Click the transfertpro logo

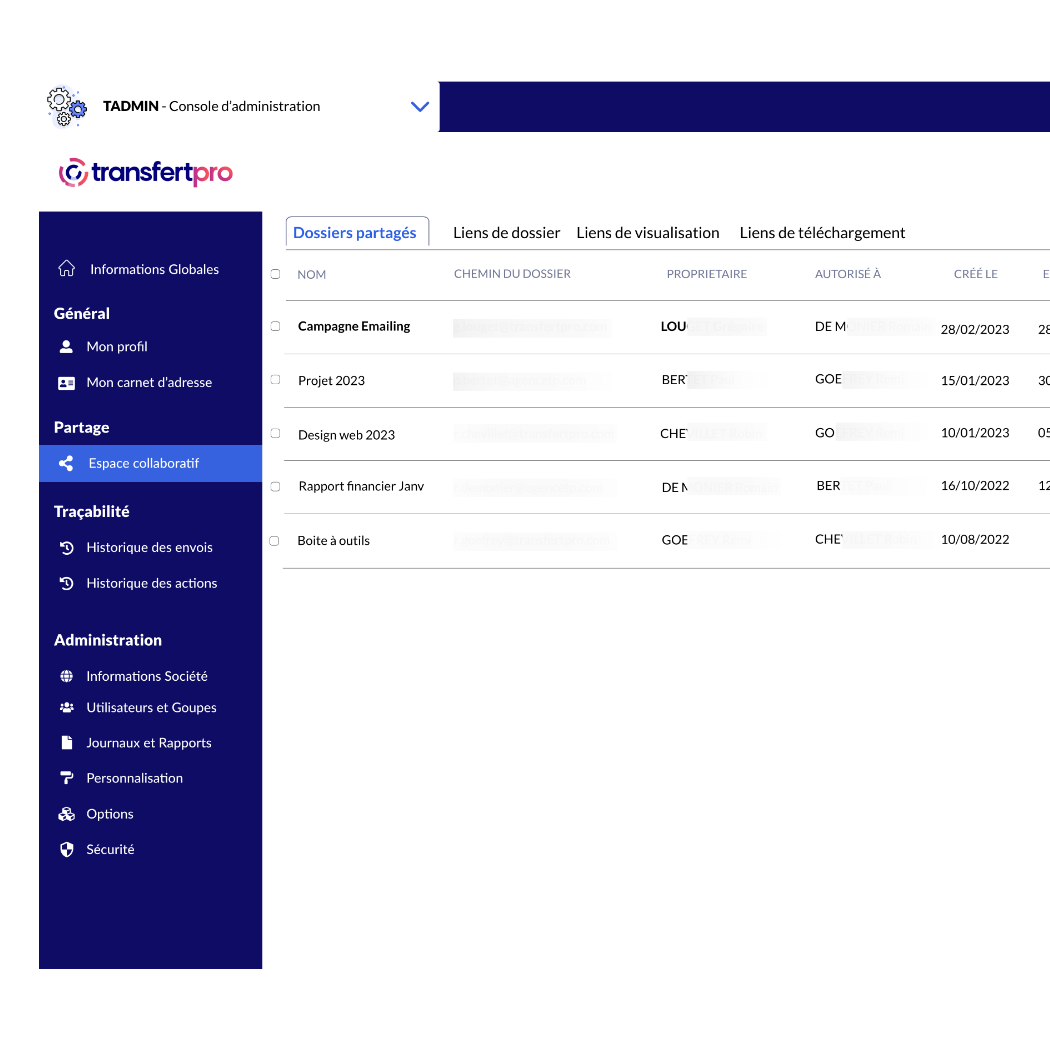pos(145,171)
